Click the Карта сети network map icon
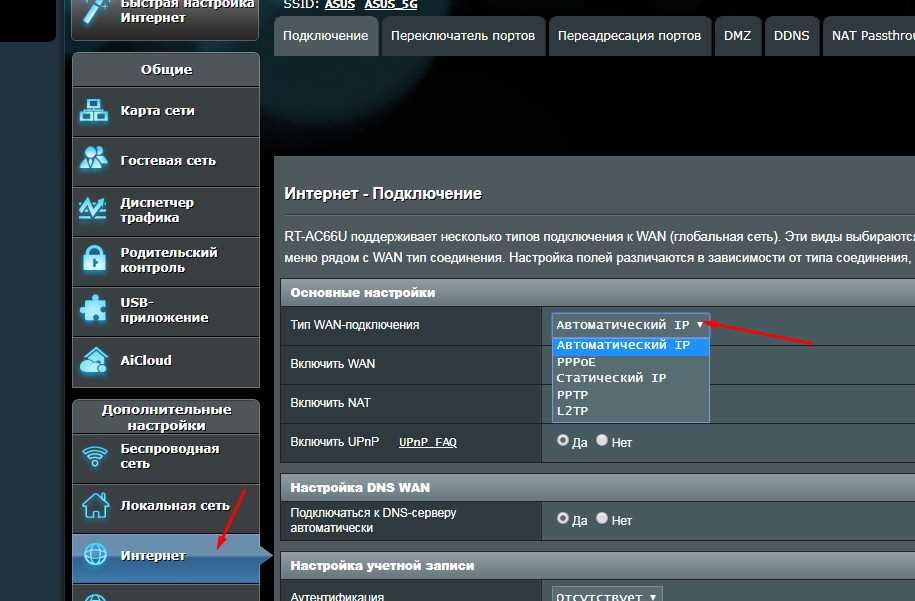 (x=94, y=110)
